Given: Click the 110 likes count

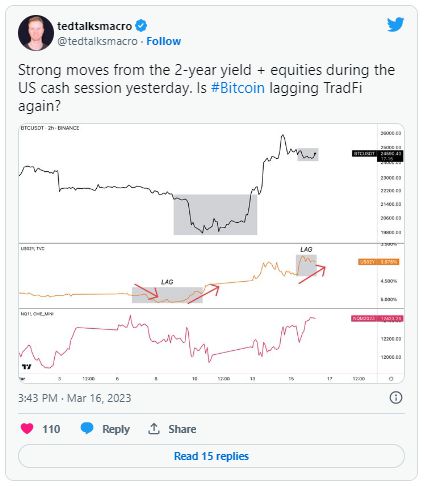Looking at the screenshot, I should [x=51, y=429].
